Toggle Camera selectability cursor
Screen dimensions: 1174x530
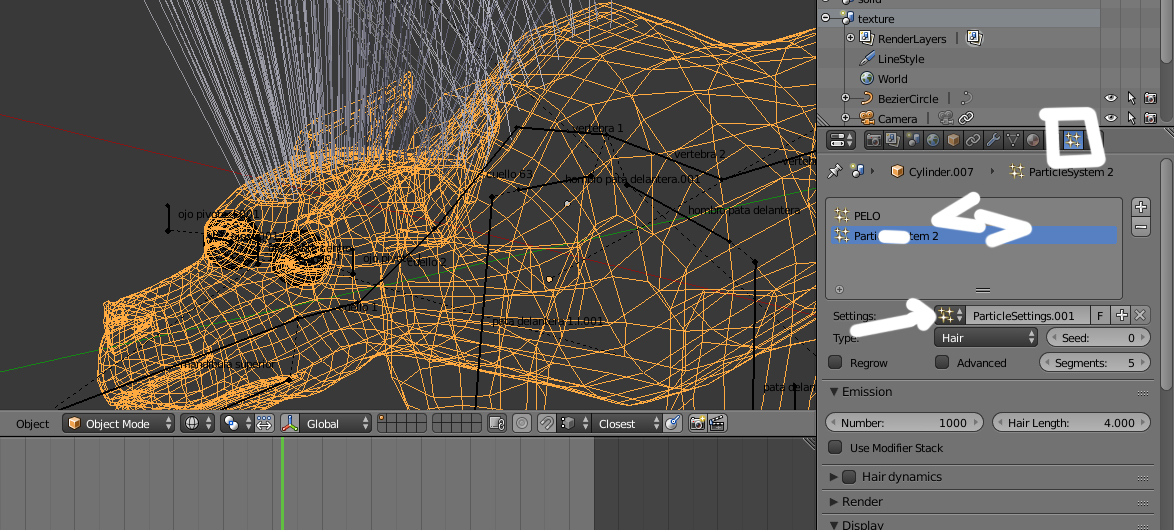point(1131,118)
